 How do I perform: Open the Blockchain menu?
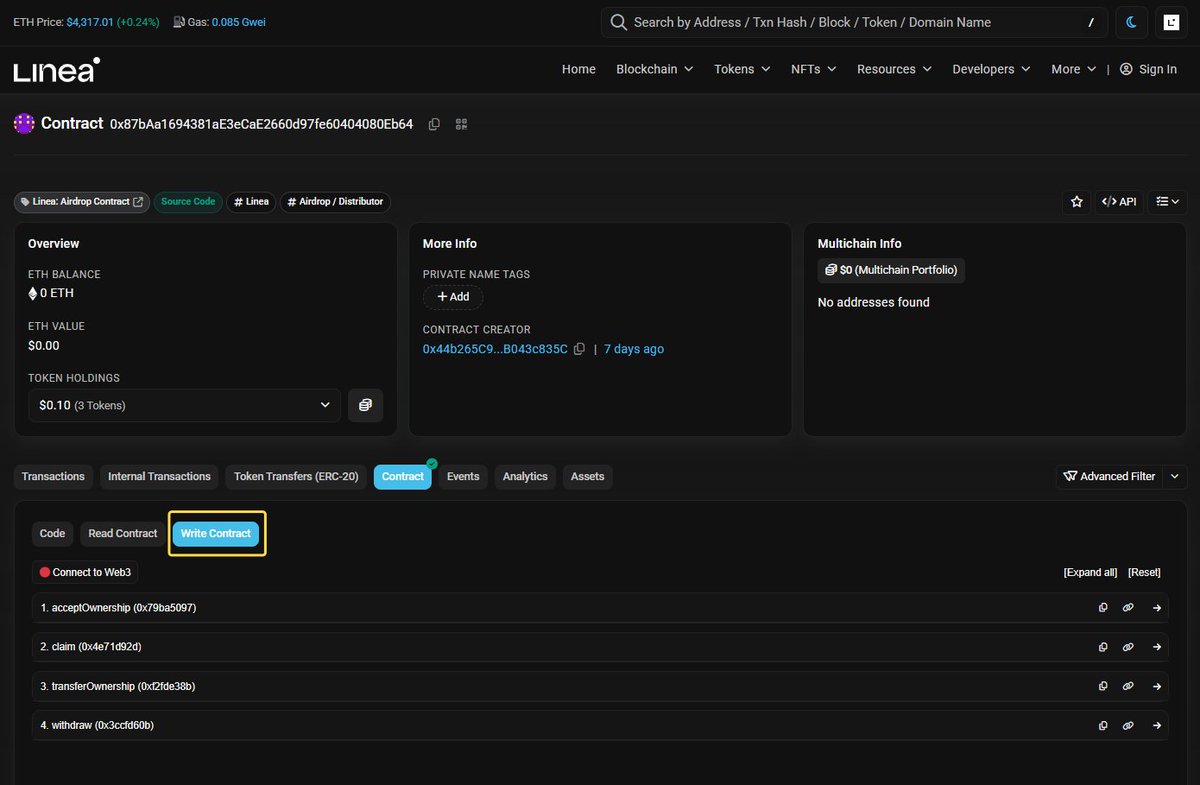tap(655, 69)
